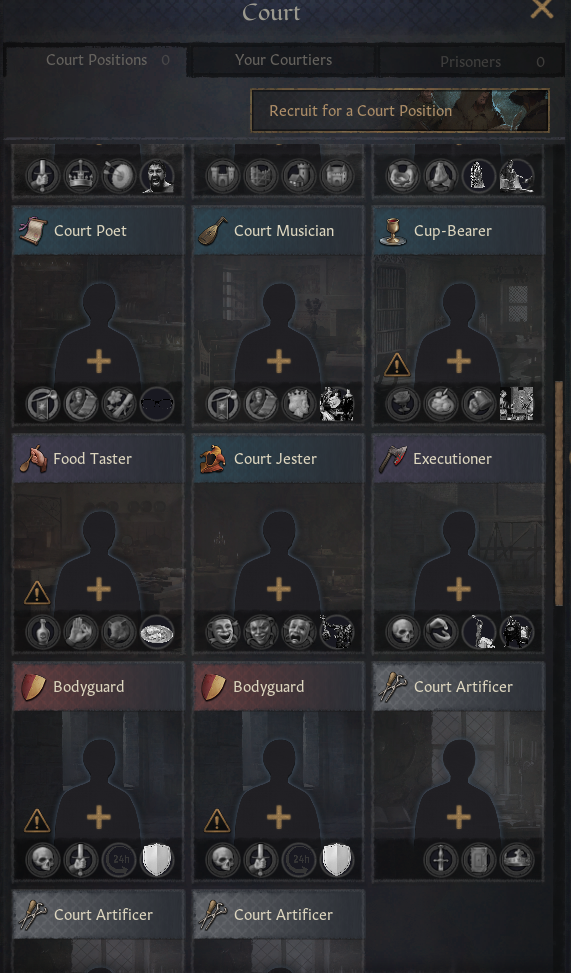571x973 pixels.
Task: Select the Court Positions tab
Action: click(x=96, y=60)
